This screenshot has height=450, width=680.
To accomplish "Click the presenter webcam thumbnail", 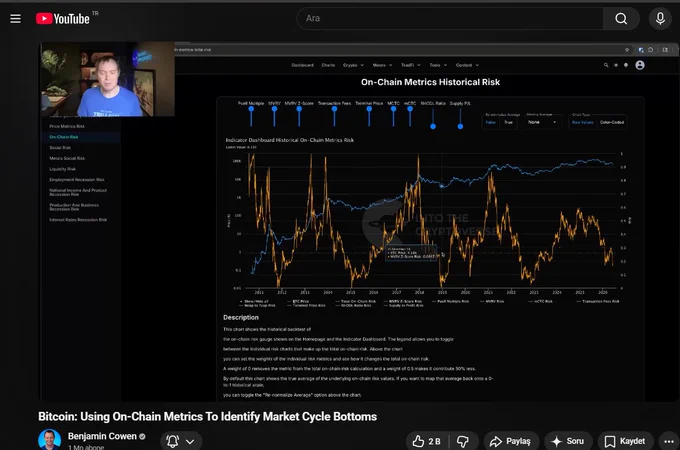I will 108,79.
